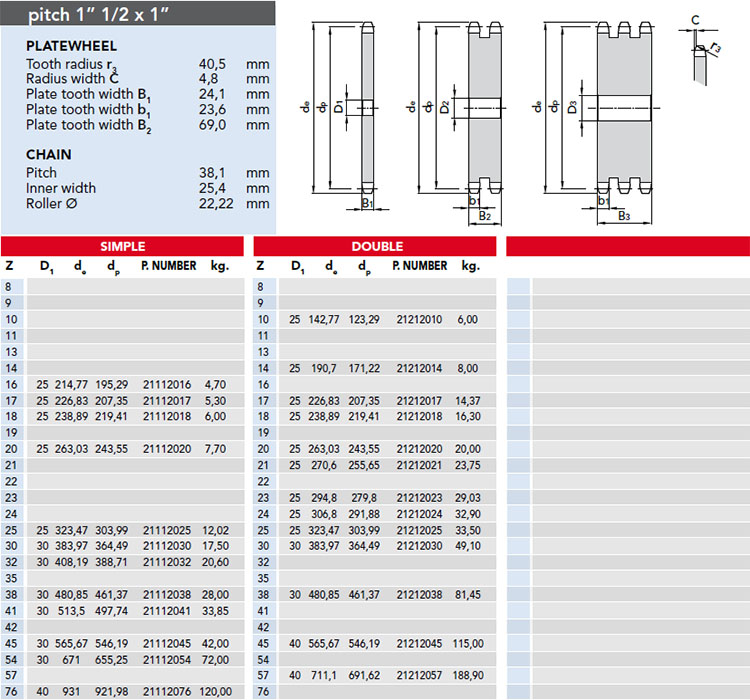Select part number 21112016

(167, 384)
